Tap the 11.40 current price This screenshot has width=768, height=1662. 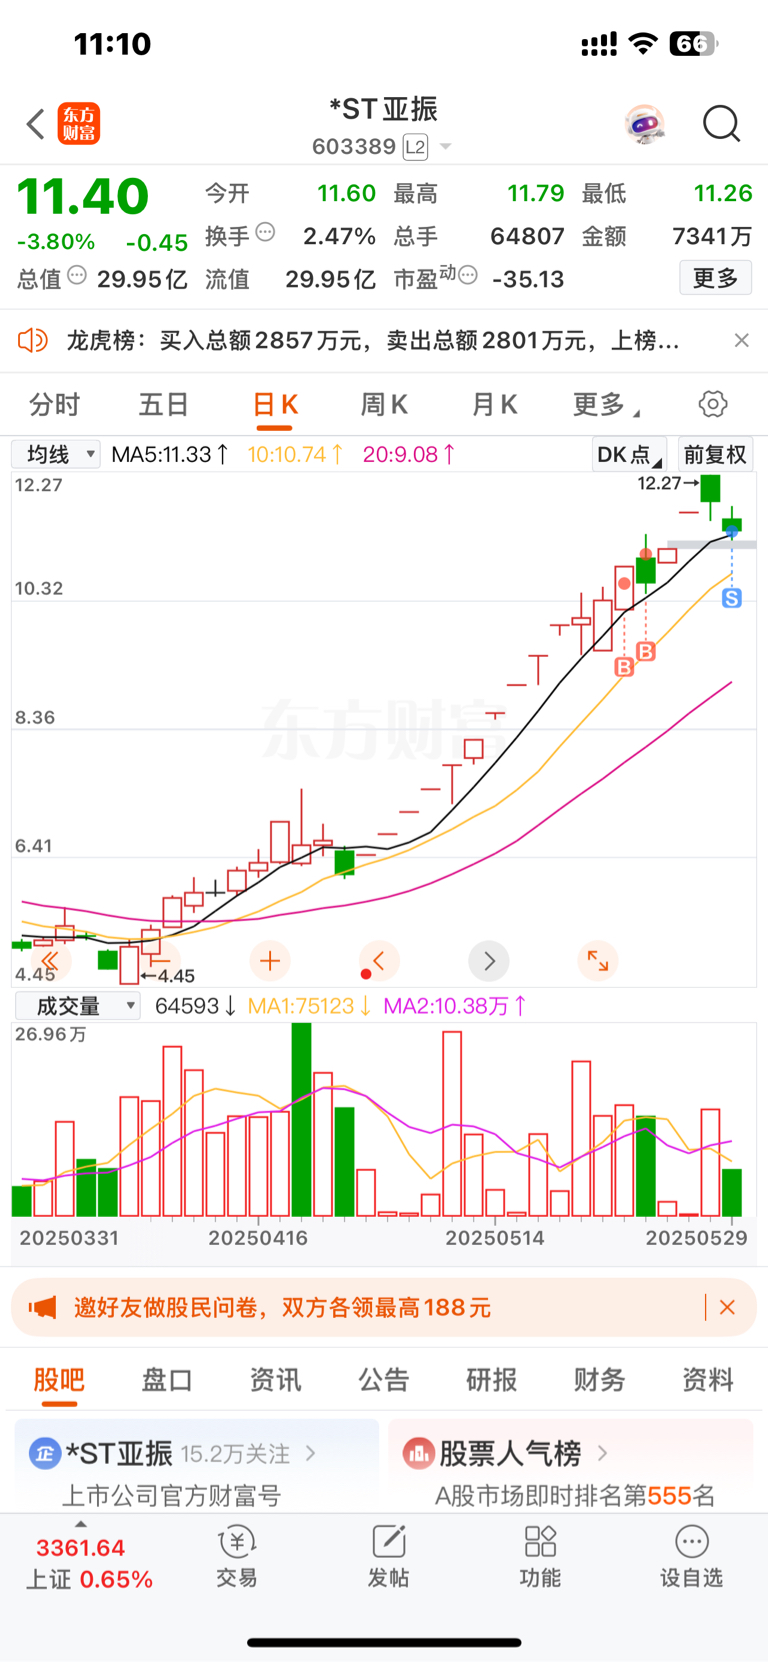83,196
